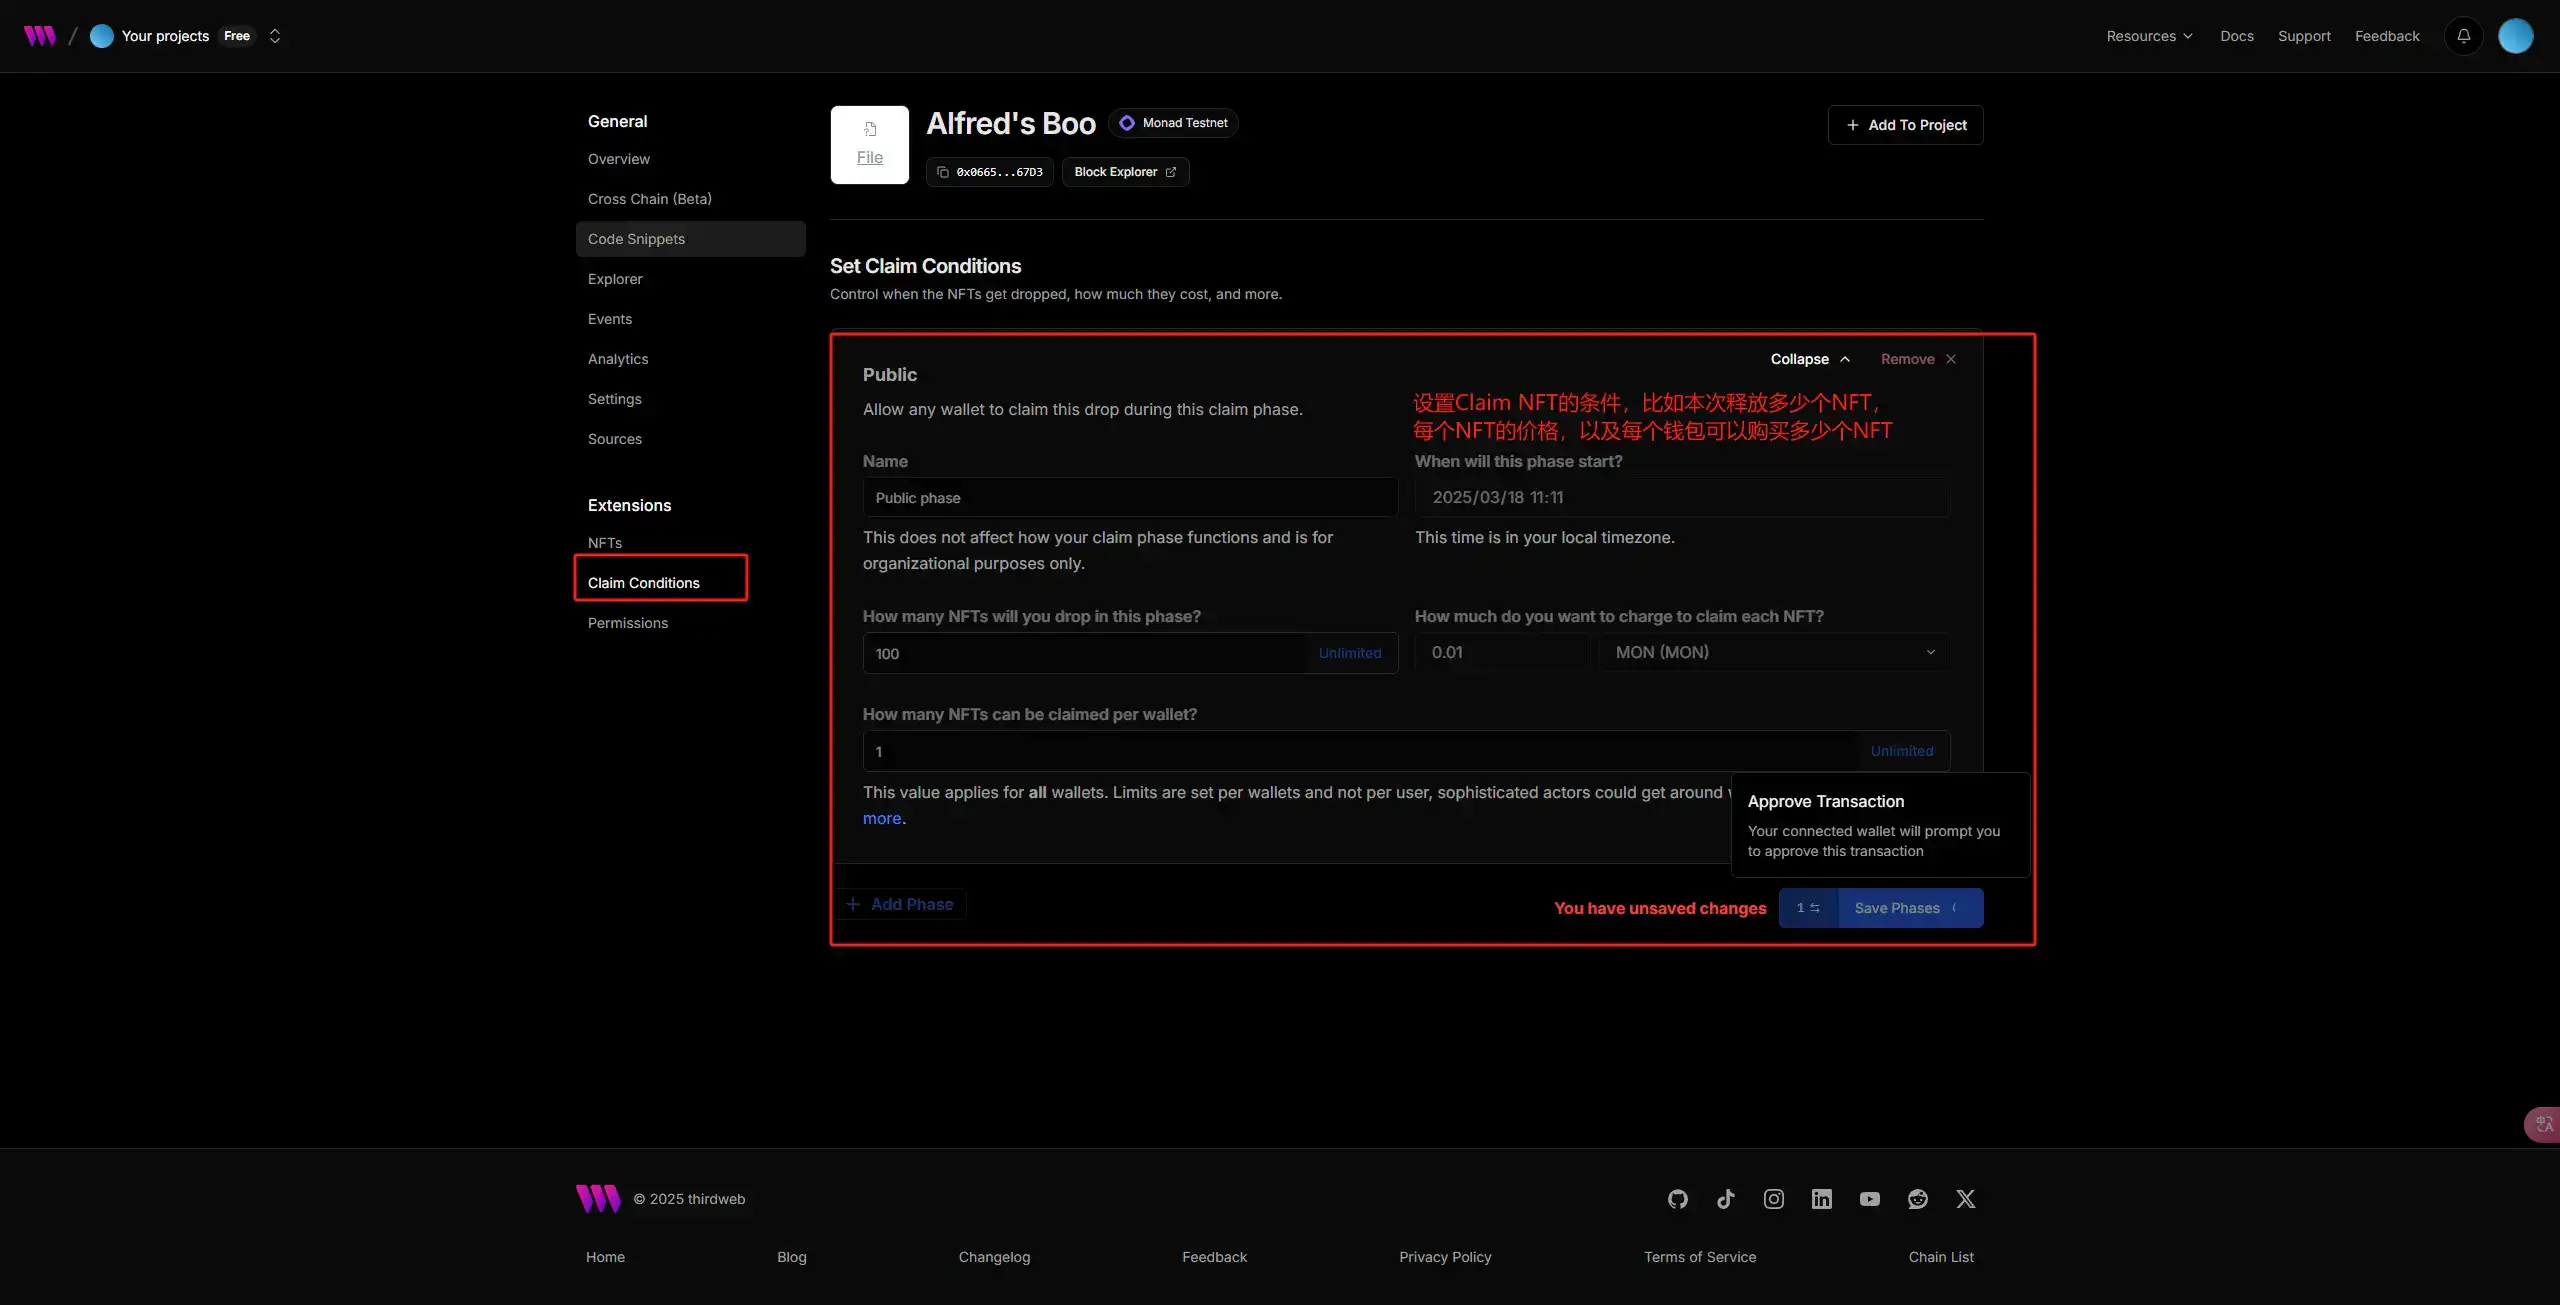Set per-wallet claim limit to Unlimited
Screen dimensions: 2560x1305
1901,751
